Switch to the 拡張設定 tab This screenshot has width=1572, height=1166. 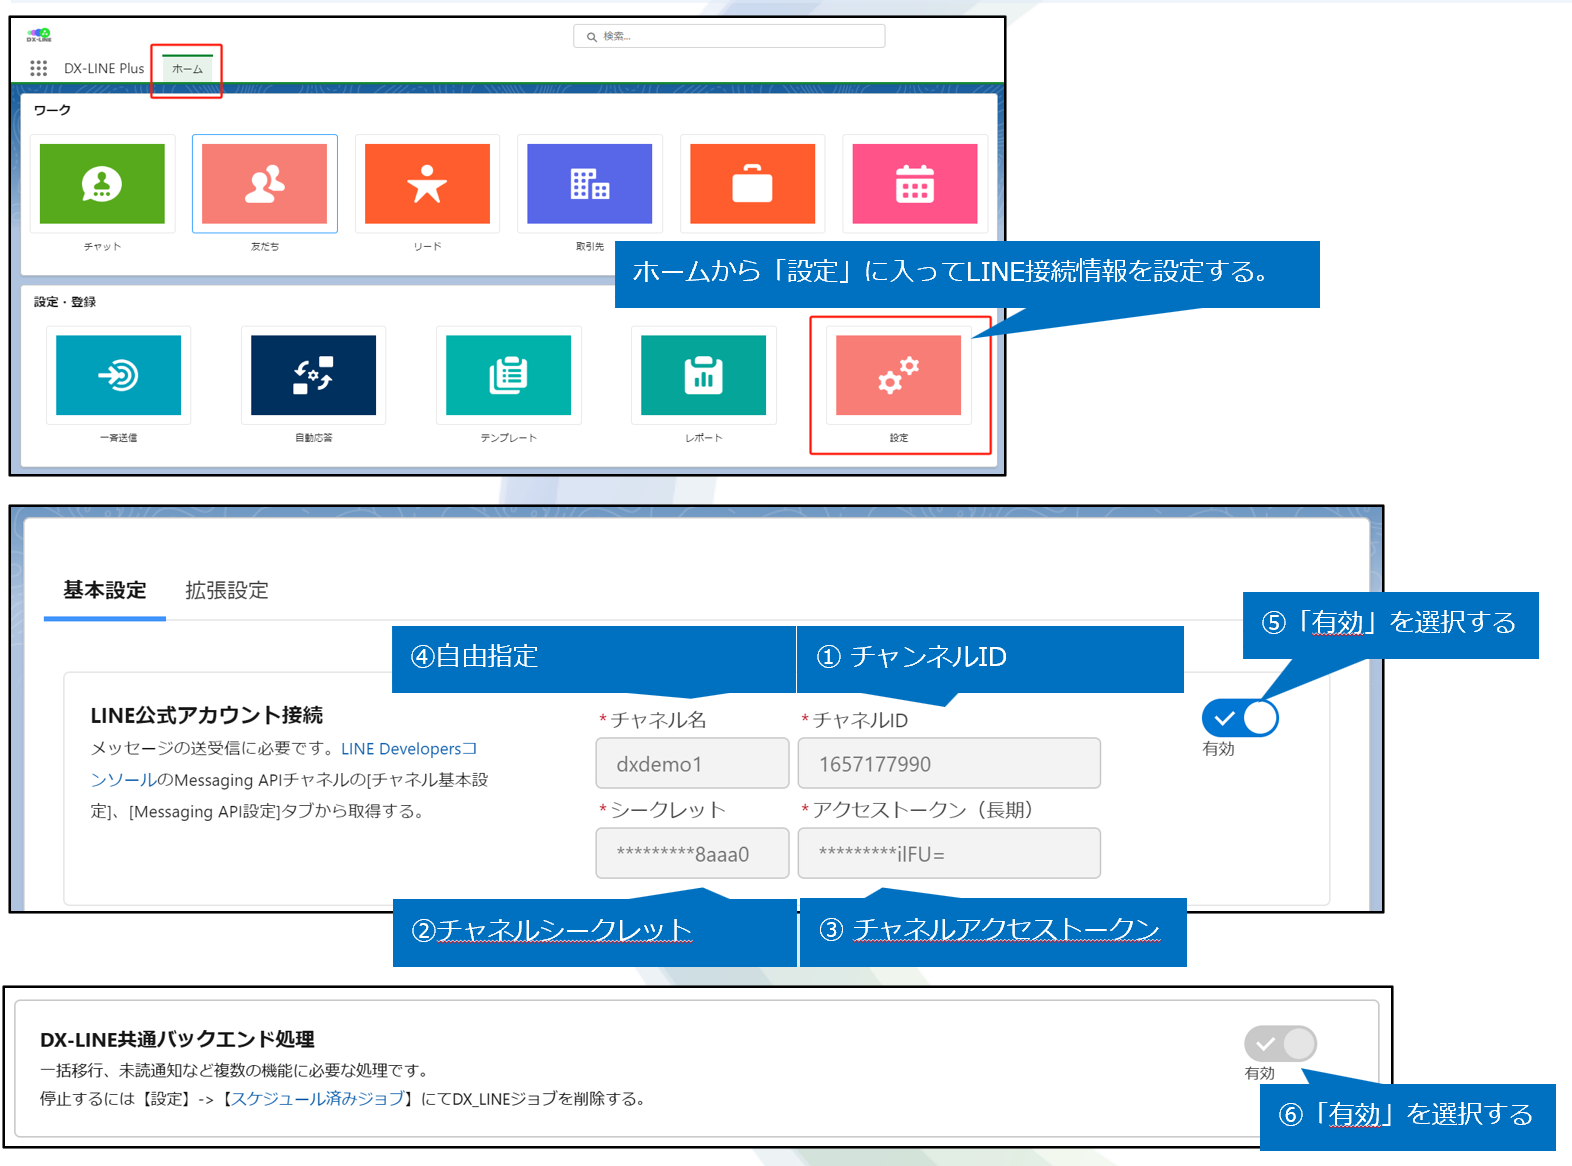click(x=227, y=590)
